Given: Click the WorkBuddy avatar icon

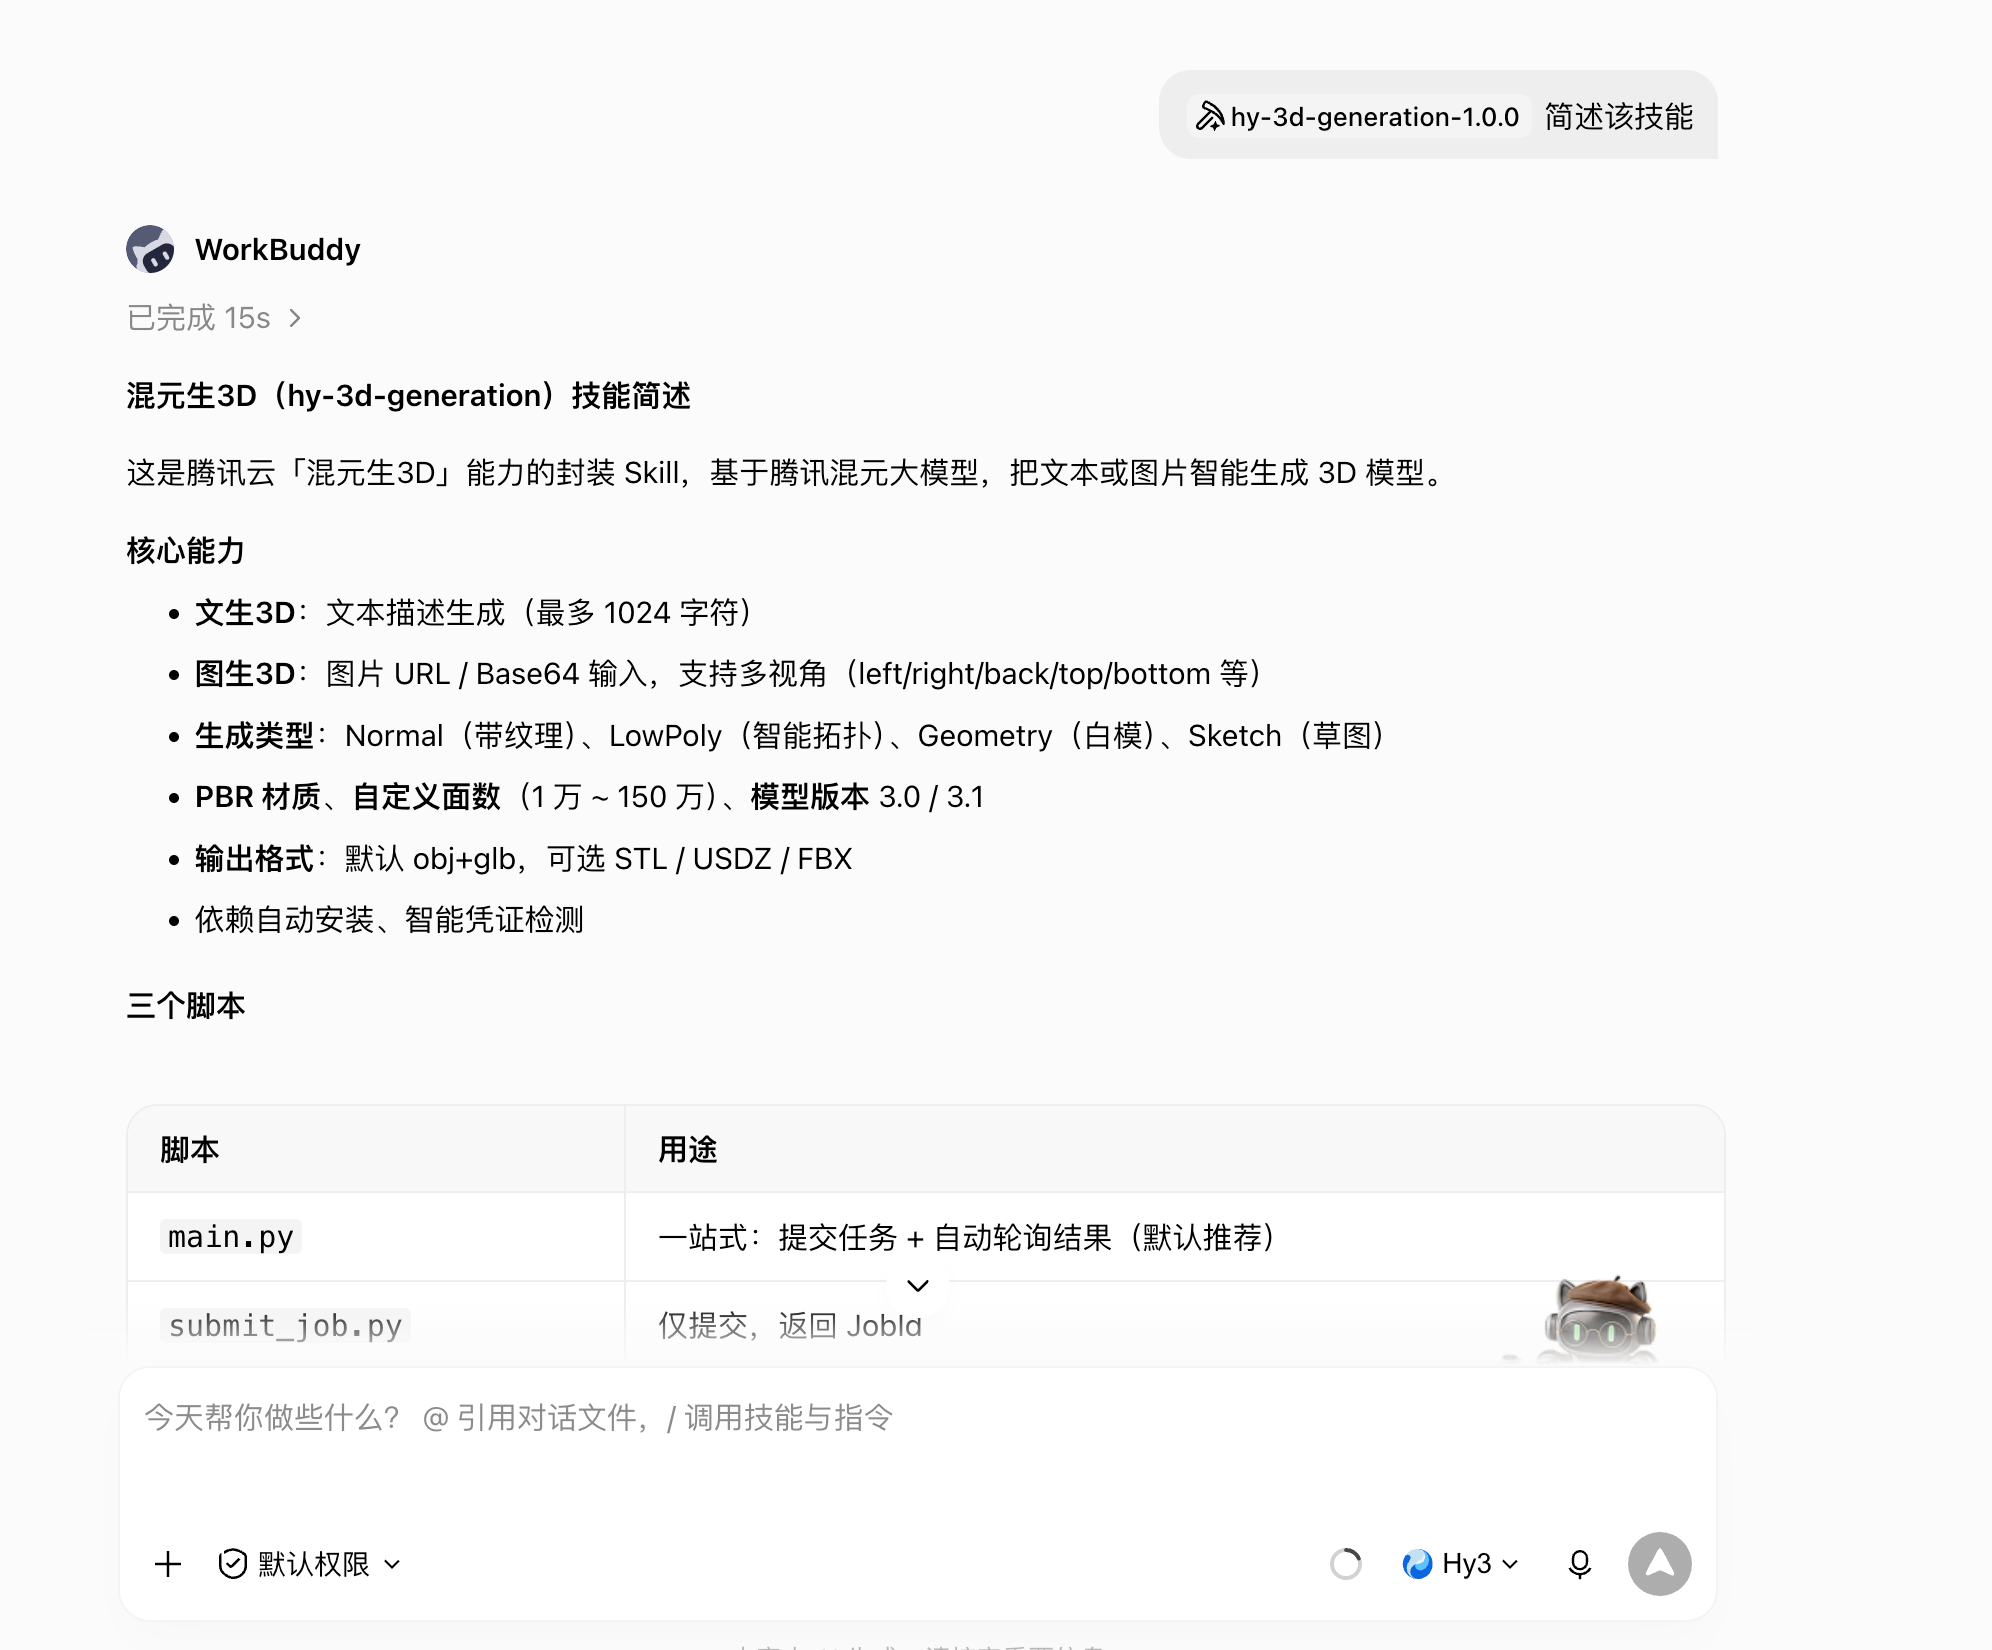Looking at the screenshot, I should click(151, 249).
